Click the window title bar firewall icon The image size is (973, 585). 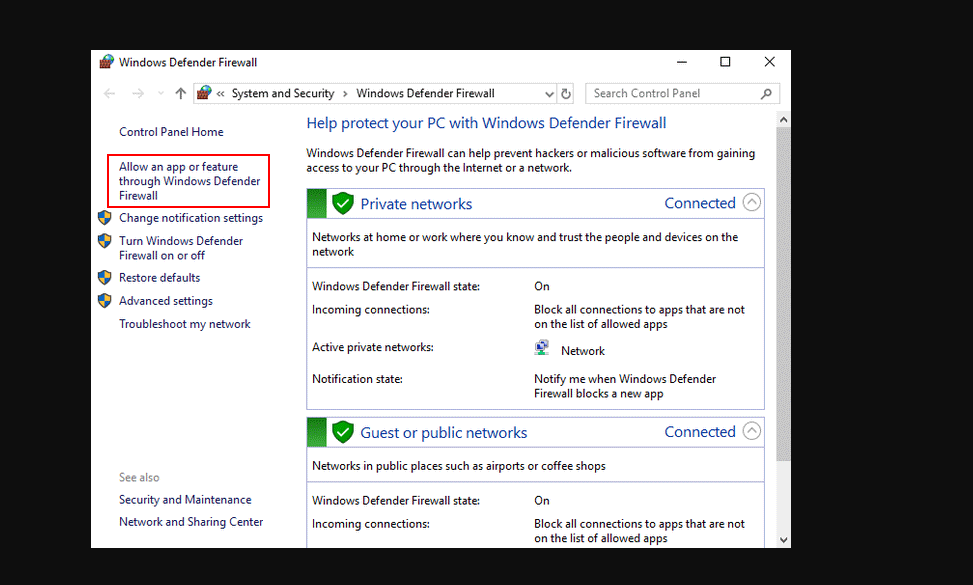pos(107,62)
